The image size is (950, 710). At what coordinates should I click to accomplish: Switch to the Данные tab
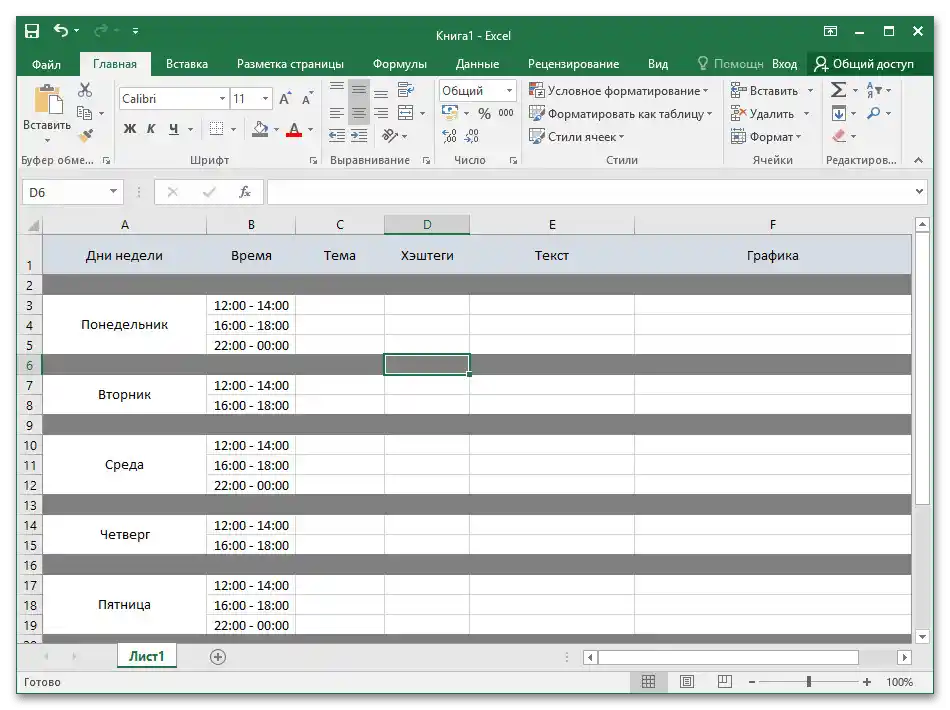coord(477,64)
